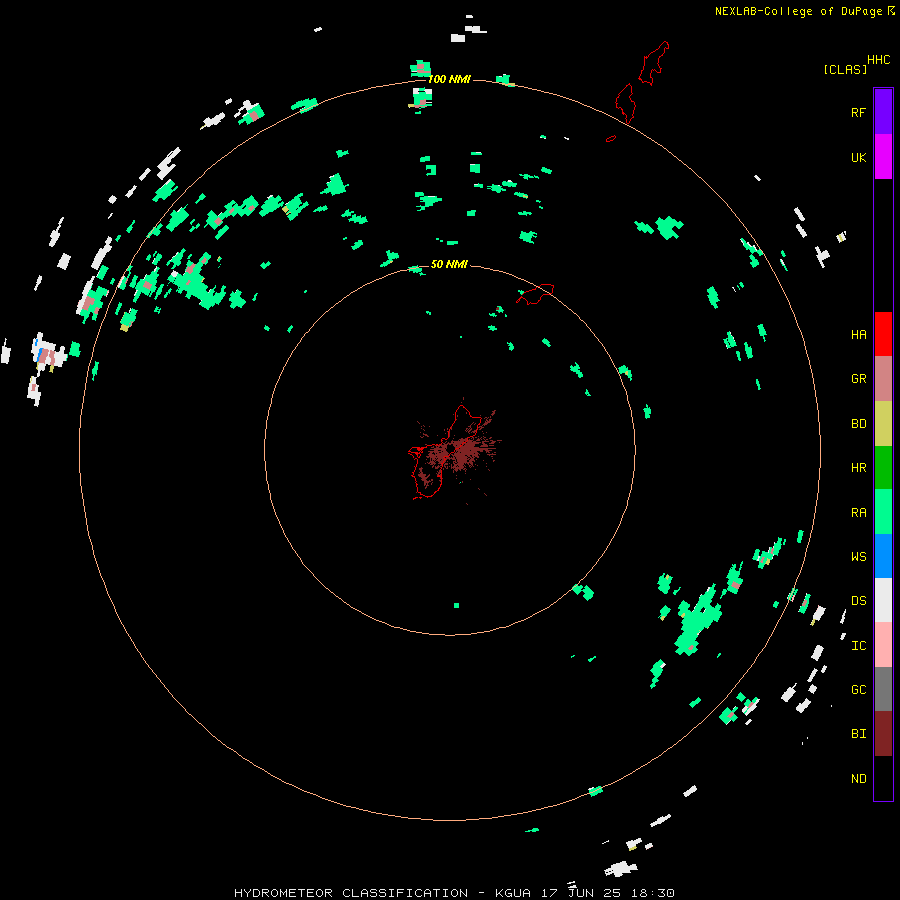Click the [CLAS] units label
Image resolution: width=900 pixels, height=900 pixels.
[x=845, y=69]
